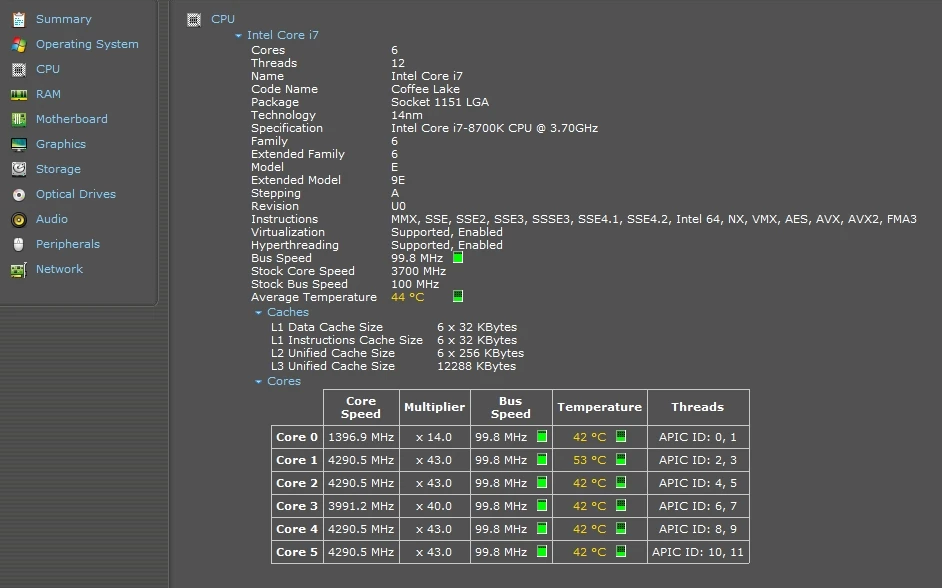Click Package value Socket 1151 LGA
942x588 pixels.
[x=440, y=102]
